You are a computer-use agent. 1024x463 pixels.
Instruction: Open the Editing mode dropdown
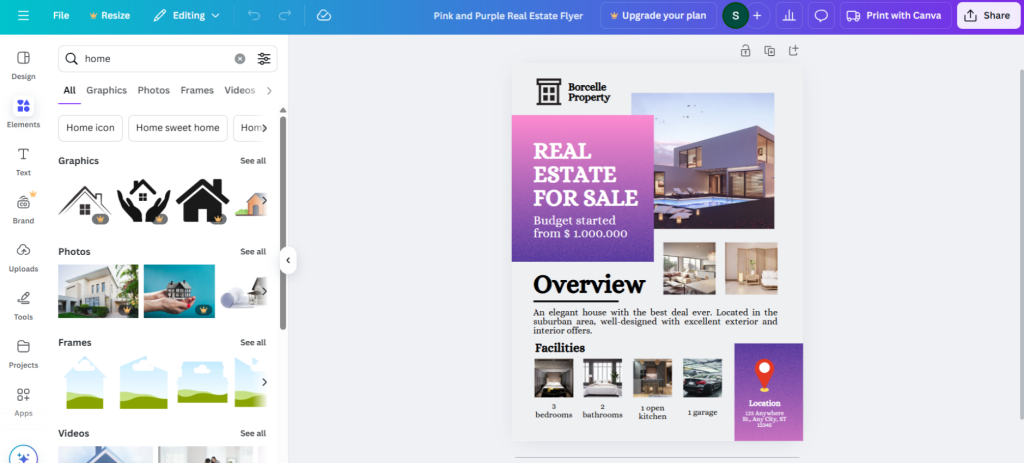tap(186, 16)
